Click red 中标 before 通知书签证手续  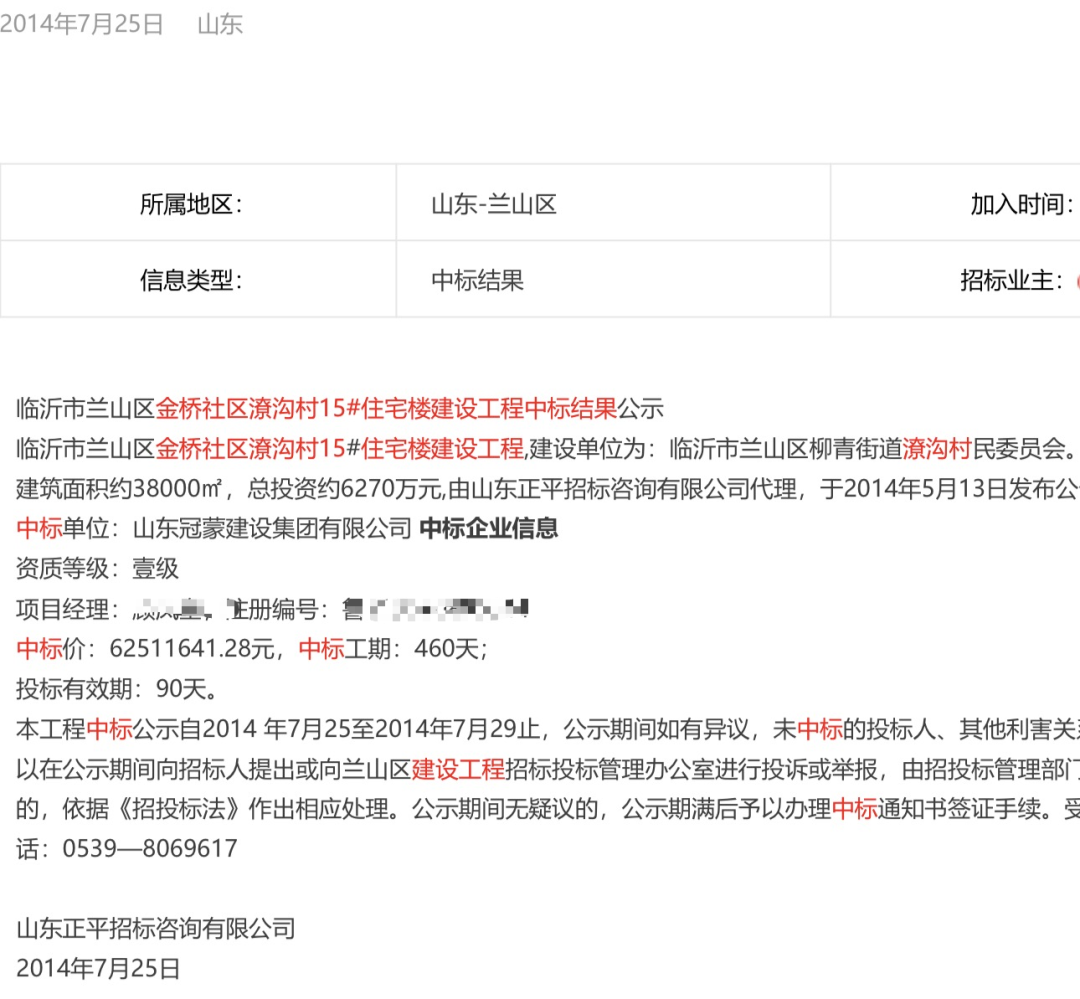[x=855, y=809]
